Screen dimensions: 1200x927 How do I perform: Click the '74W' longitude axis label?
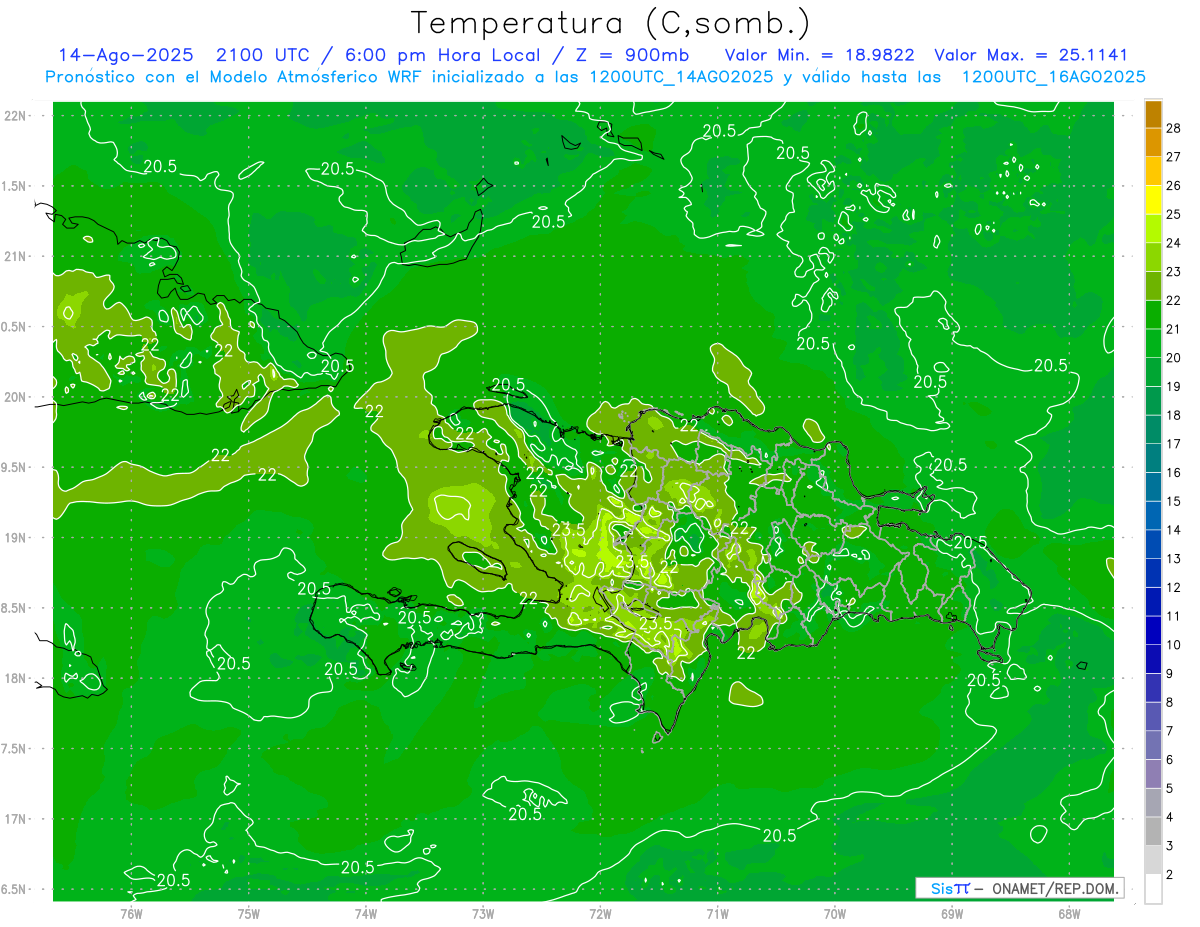click(366, 913)
